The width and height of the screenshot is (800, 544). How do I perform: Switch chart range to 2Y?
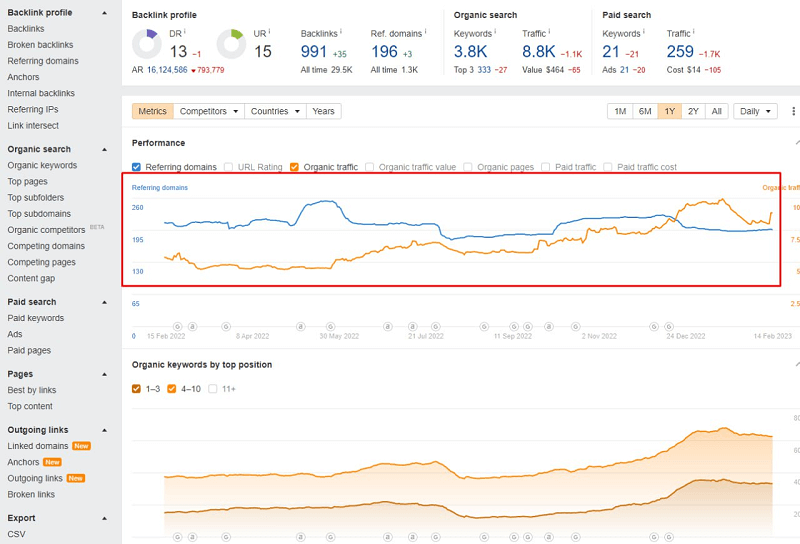click(693, 111)
